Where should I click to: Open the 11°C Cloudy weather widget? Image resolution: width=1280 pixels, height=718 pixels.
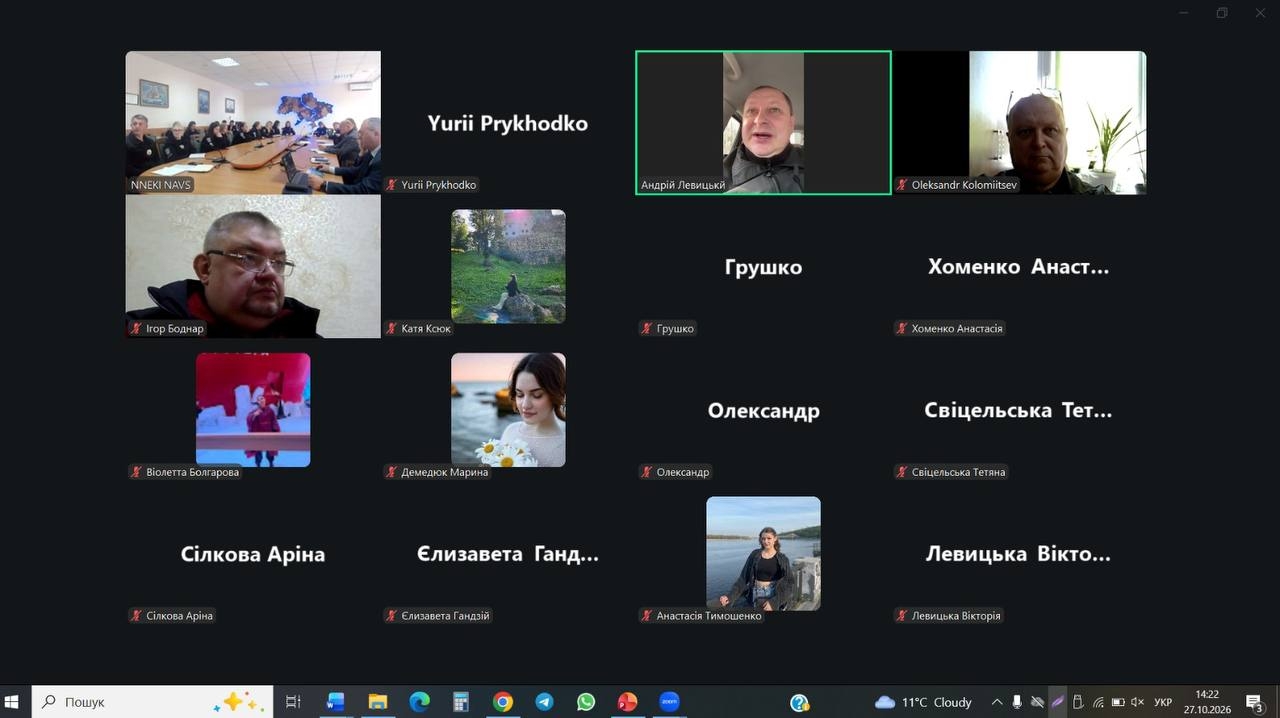923,702
